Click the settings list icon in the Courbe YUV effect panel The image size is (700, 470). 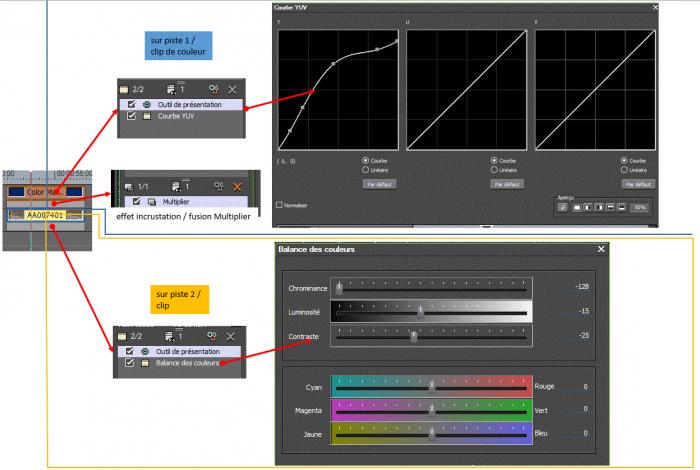[171, 90]
